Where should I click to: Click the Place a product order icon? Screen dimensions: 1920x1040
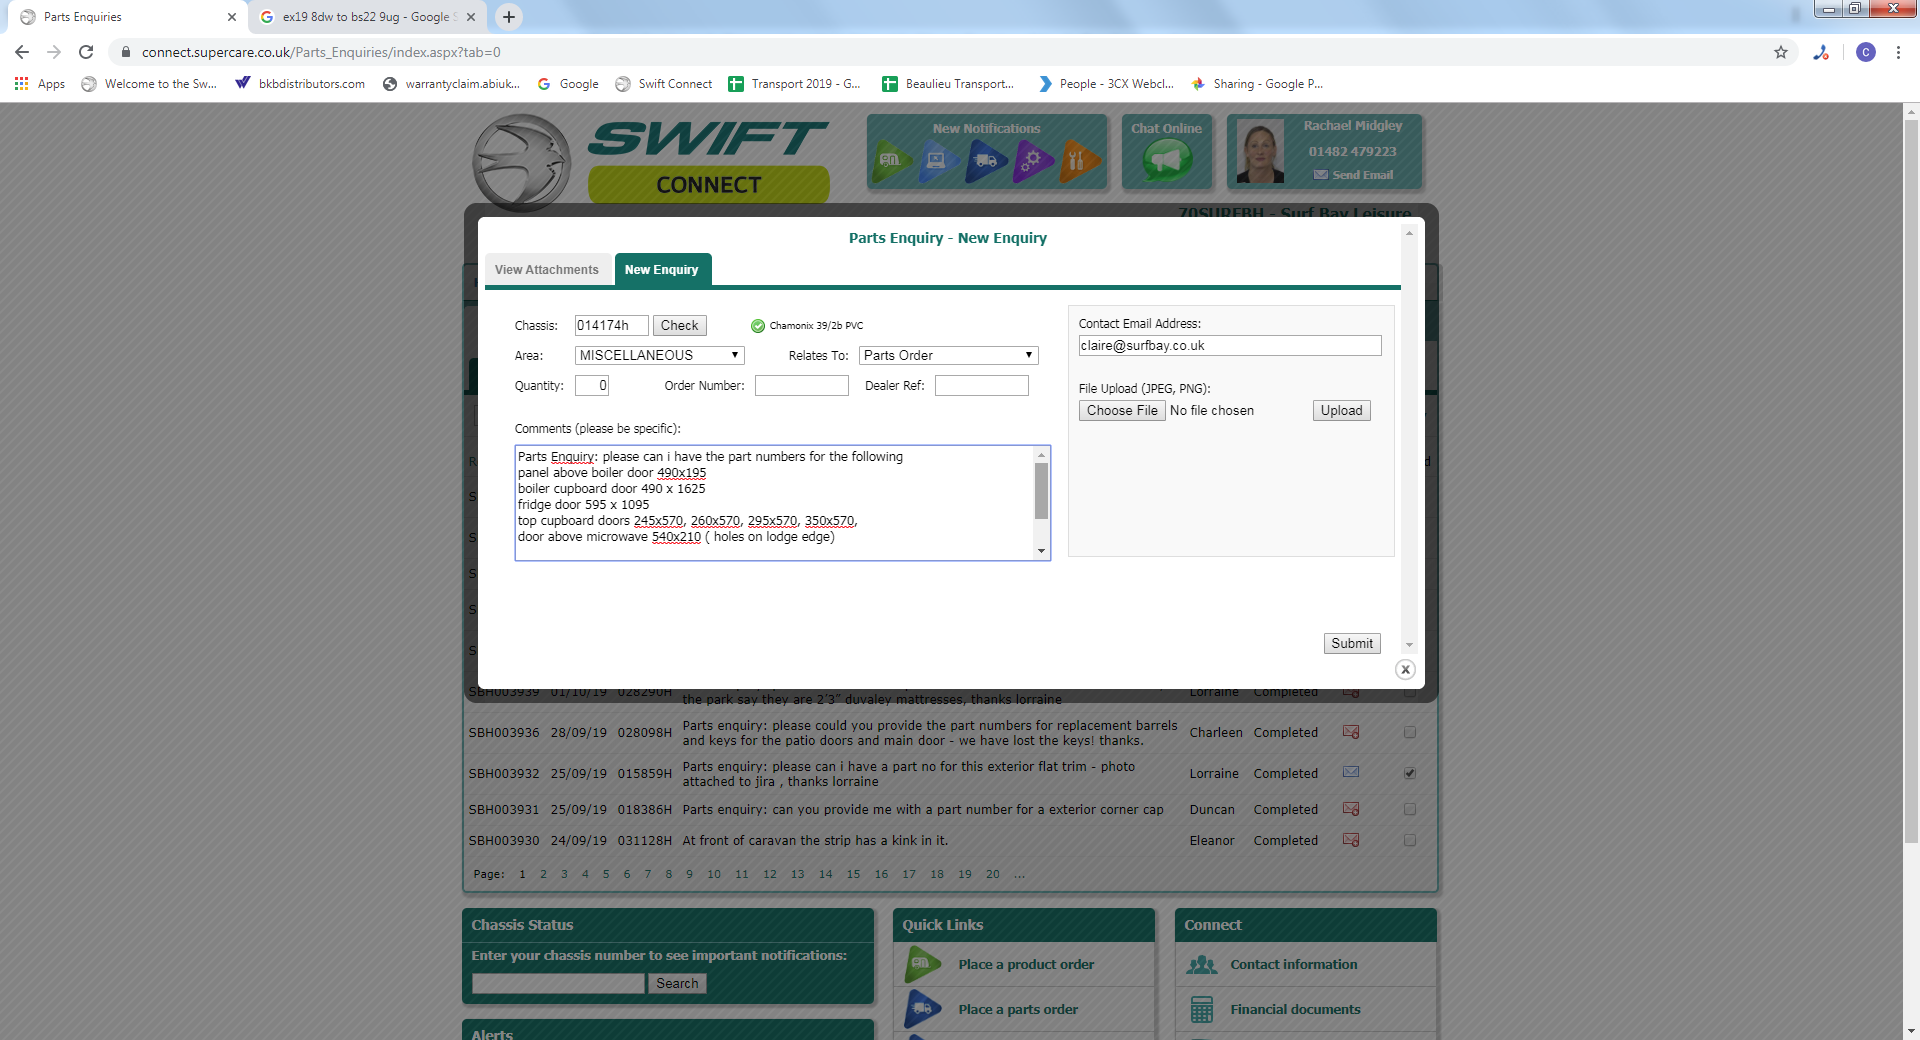pos(923,964)
